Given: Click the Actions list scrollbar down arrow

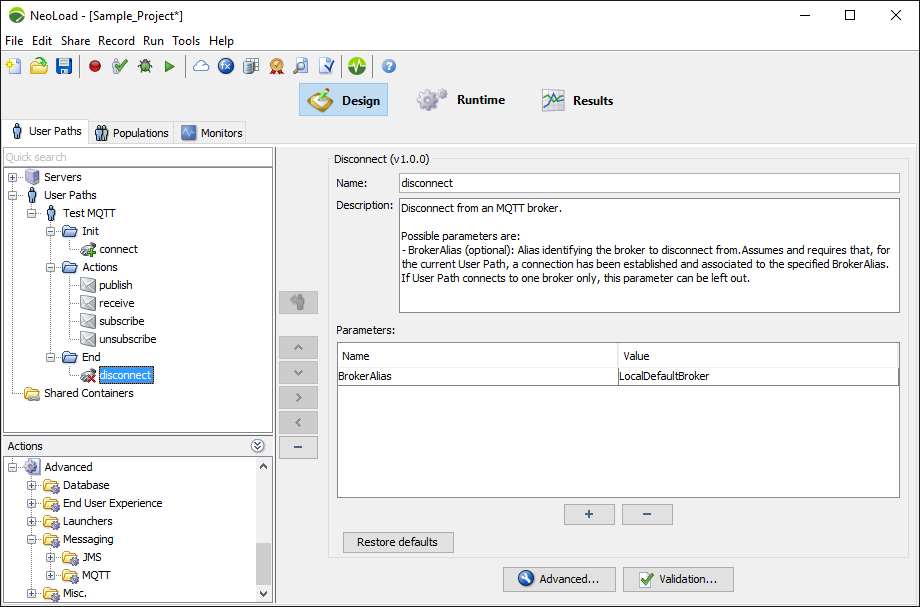Looking at the screenshot, I should click(x=263, y=594).
